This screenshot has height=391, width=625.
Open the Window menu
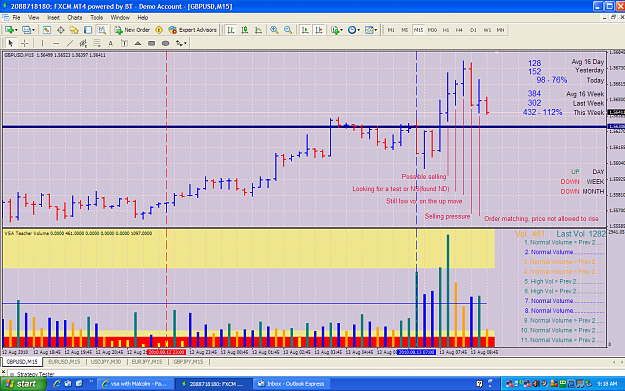coord(120,18)
